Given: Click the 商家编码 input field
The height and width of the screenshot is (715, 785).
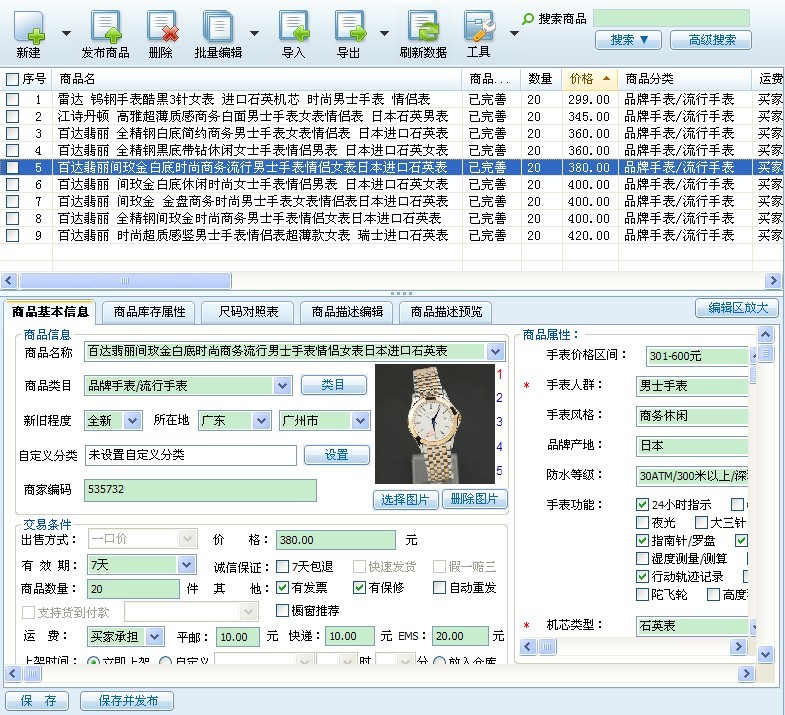Looking at the screenshot, I should click(200, 490).
